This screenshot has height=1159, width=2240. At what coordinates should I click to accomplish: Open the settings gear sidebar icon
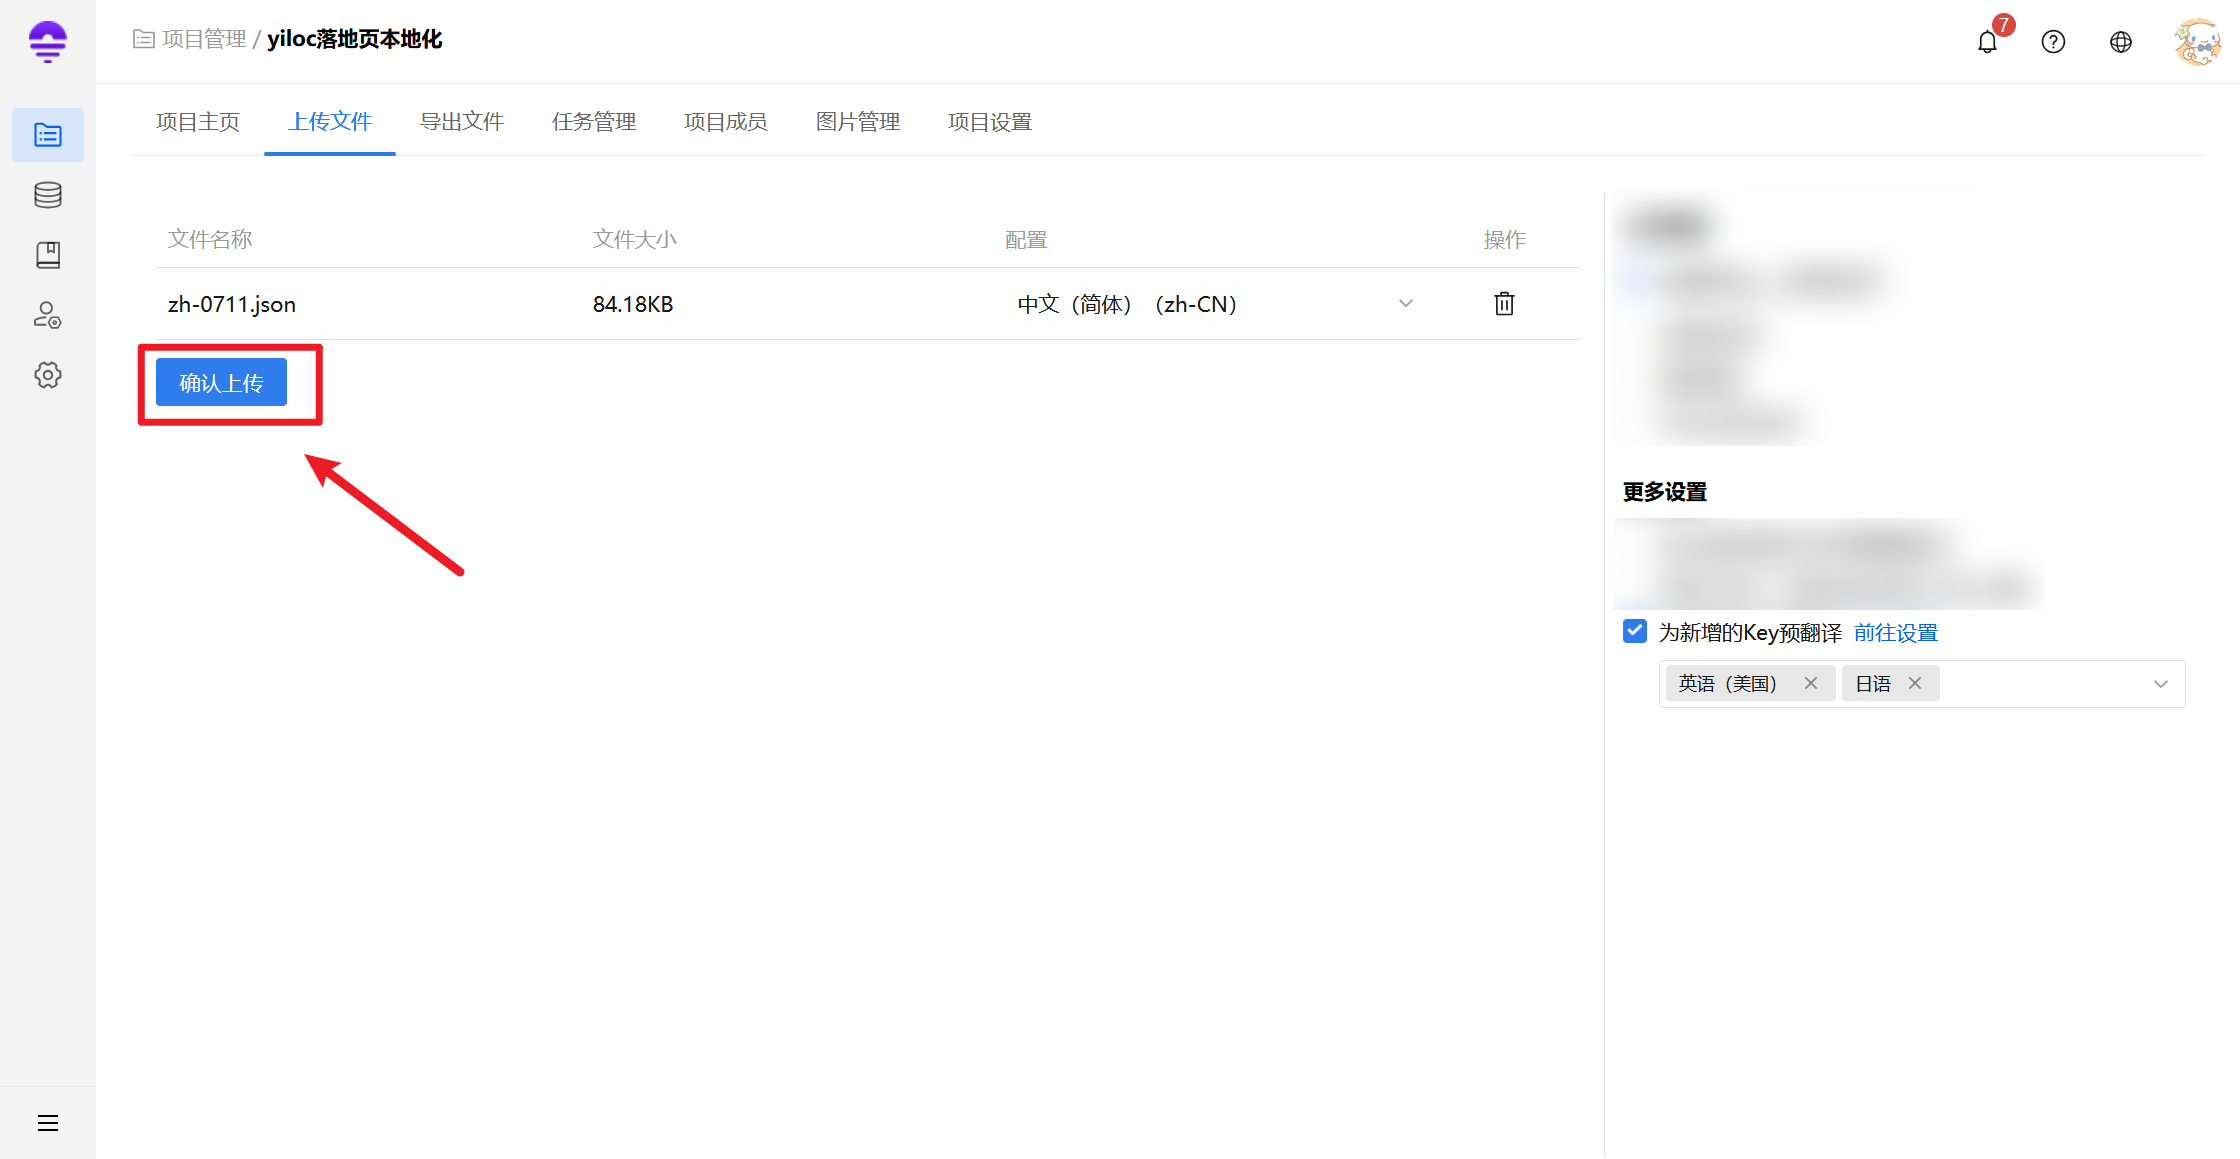47,375
